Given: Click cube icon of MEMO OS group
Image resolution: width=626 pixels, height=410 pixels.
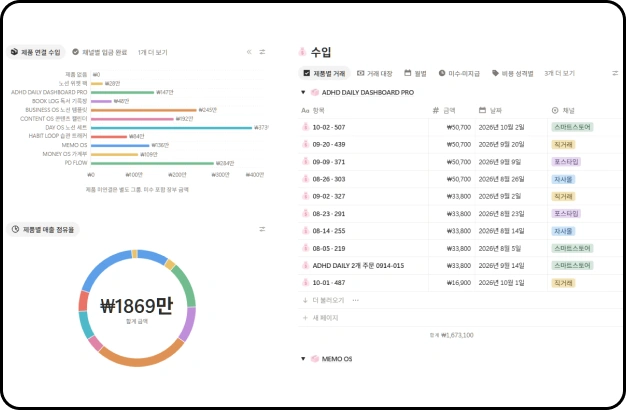Looking at the screenshot, I should [315, 359].
